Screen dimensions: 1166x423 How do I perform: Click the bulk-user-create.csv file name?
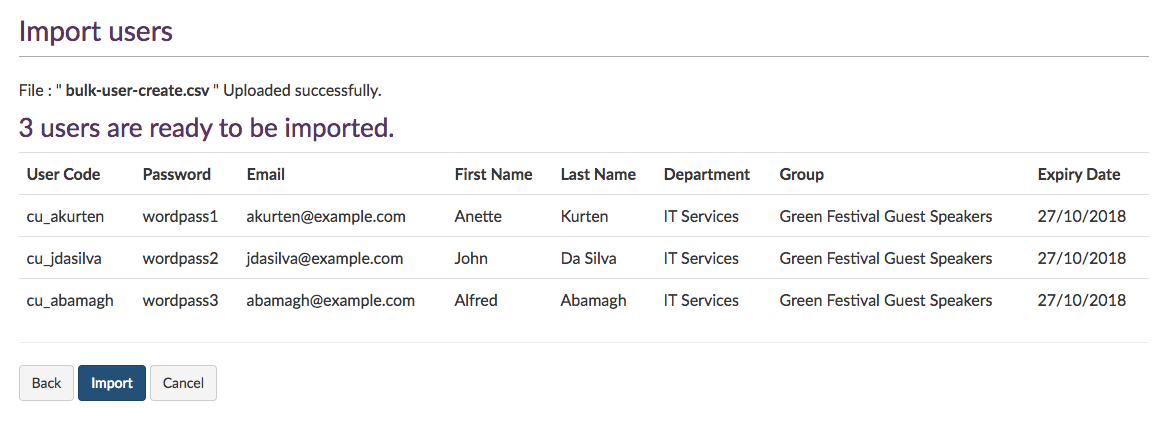tap(137, 90)
